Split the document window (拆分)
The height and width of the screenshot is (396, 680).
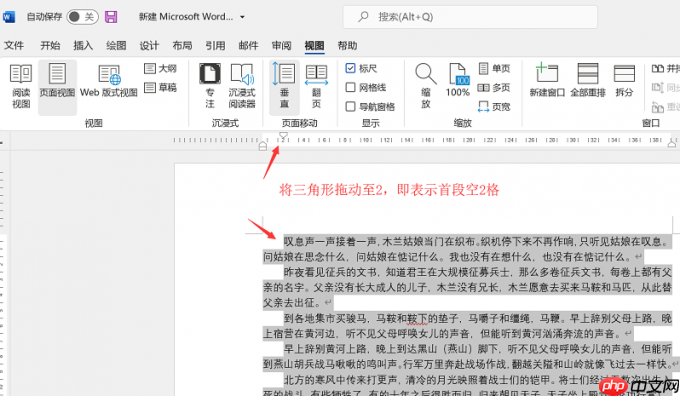click(624, 81)
